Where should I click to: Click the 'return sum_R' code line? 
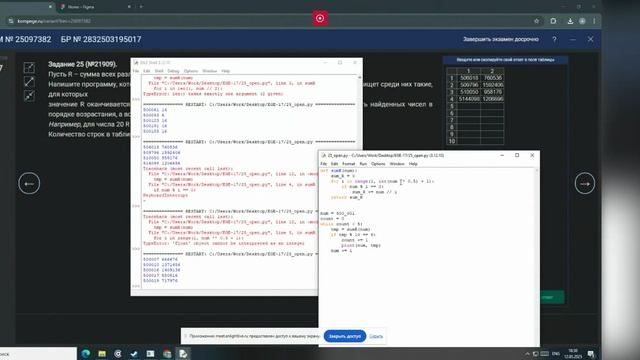(347, 197)
